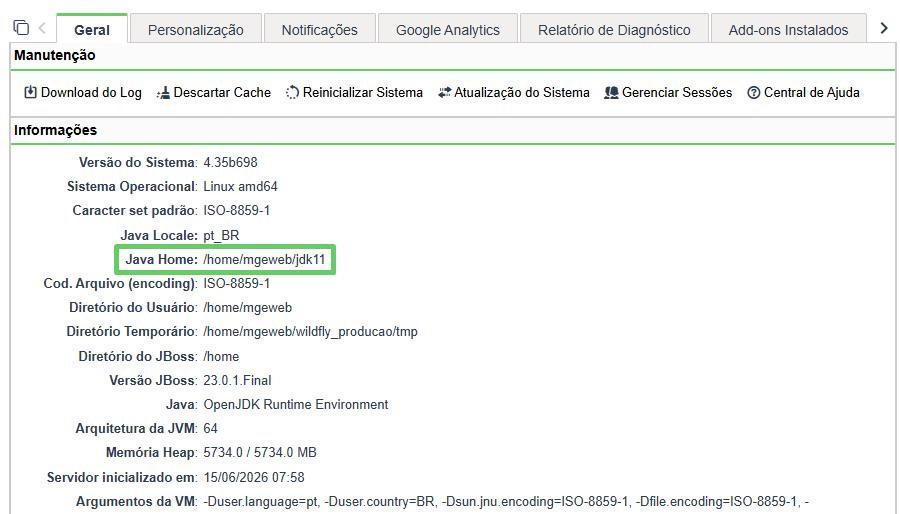The height and width of the screenshot is (514, 900).
Task: Click the Argumentos da VM value text
Action: [x=506, y=501]
